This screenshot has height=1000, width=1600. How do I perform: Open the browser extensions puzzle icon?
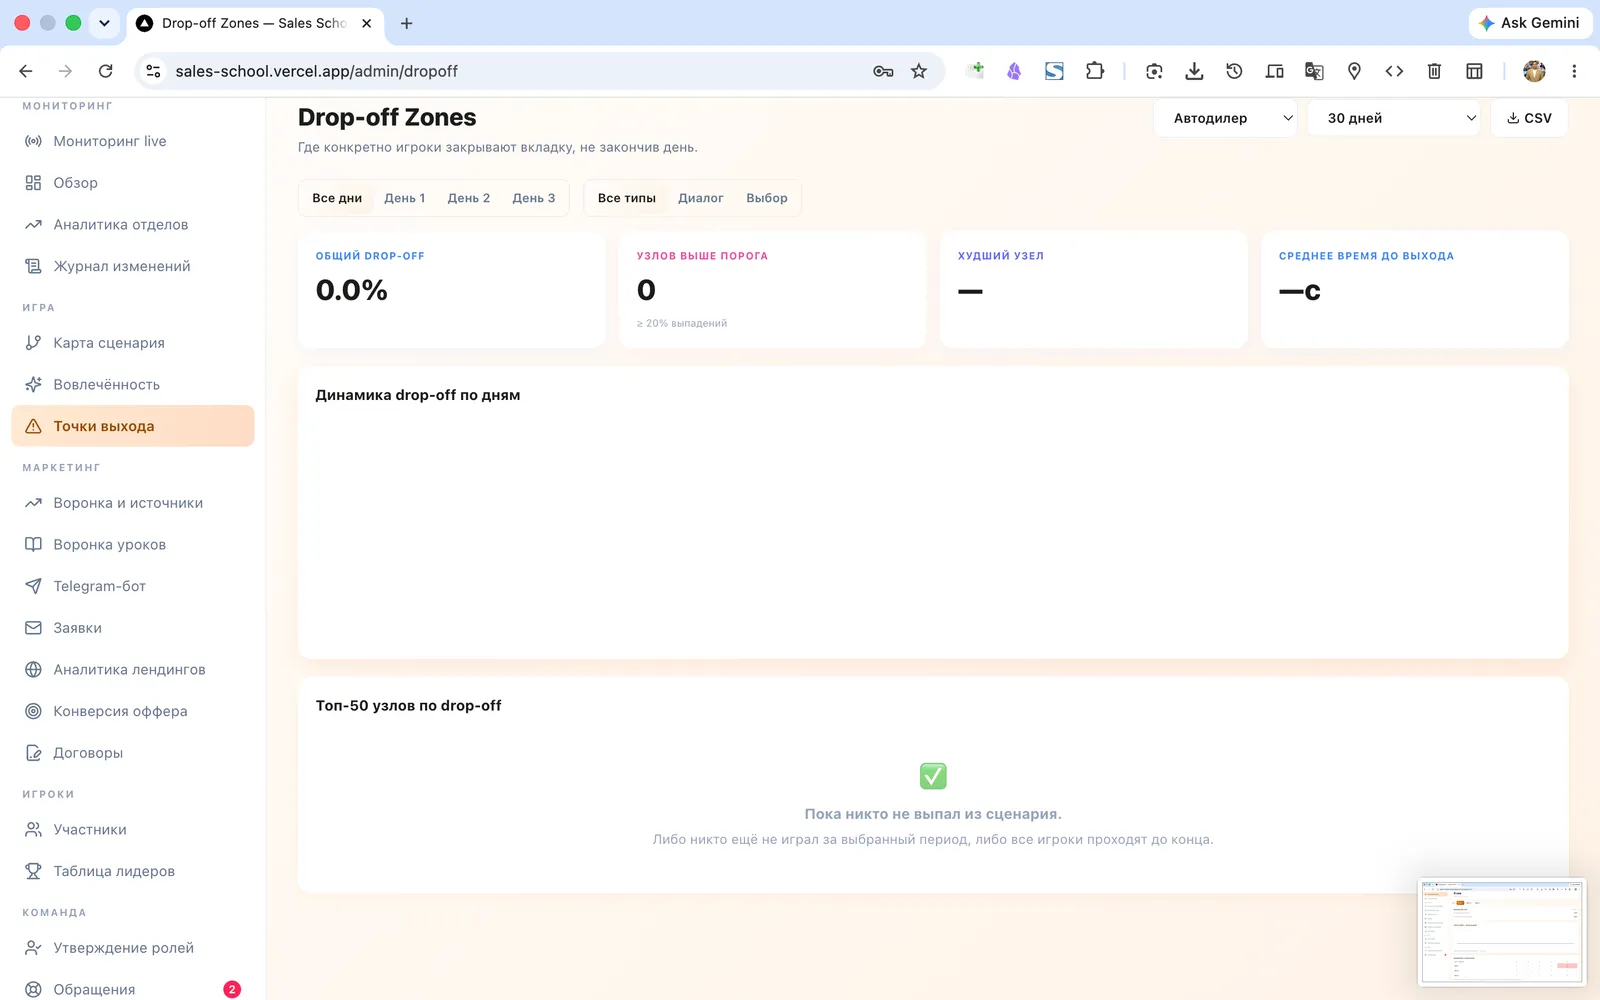1095,71
